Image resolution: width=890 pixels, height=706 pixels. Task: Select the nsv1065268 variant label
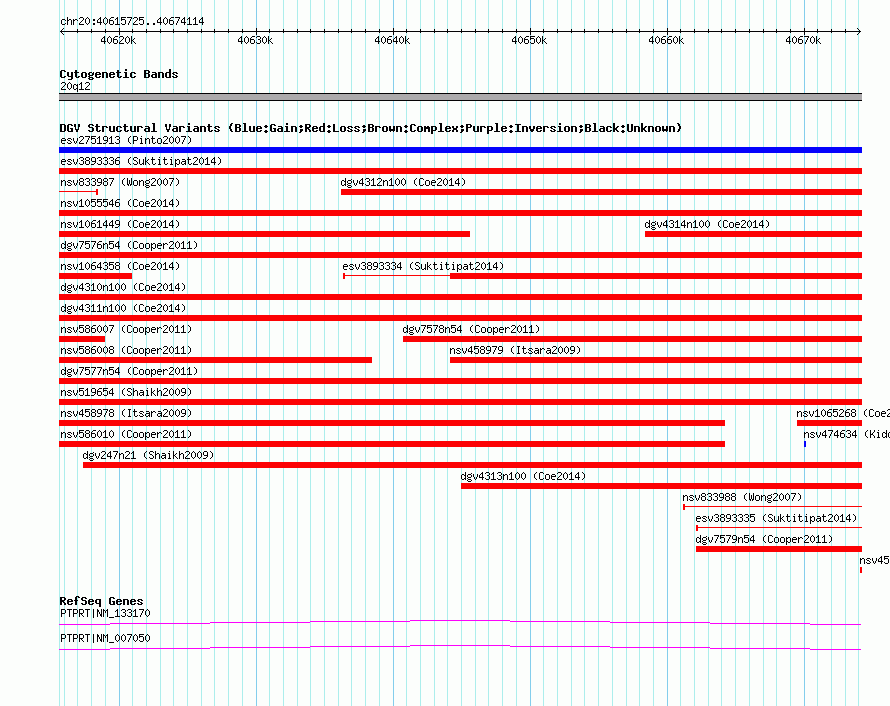[x=843, y=413]
